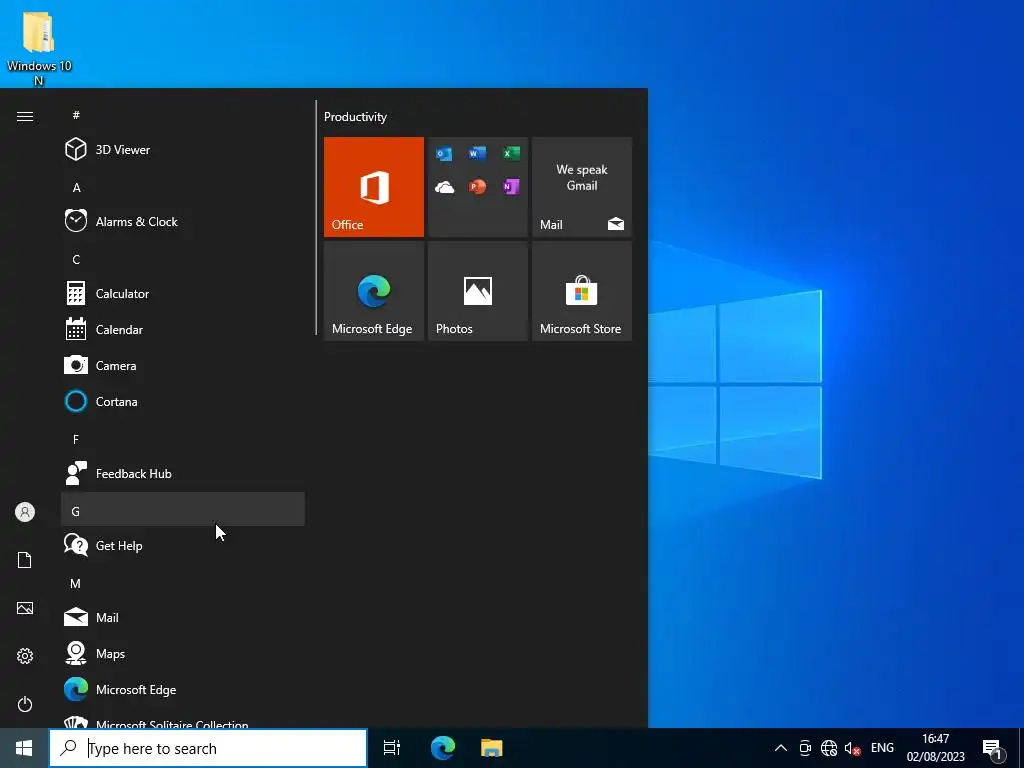Open the clock showing 16:47
The image size is (1024, 768).
(935, 748)
